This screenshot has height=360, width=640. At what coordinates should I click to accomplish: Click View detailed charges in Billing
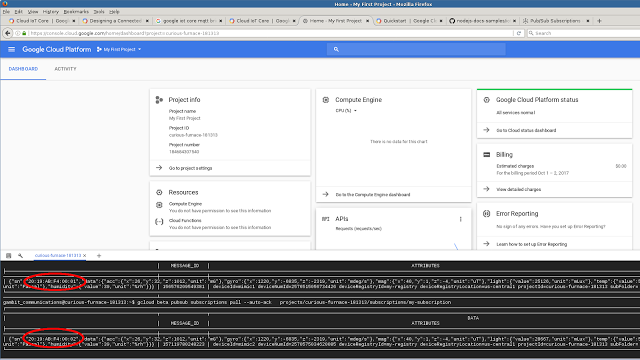click(x=518, y=189)
